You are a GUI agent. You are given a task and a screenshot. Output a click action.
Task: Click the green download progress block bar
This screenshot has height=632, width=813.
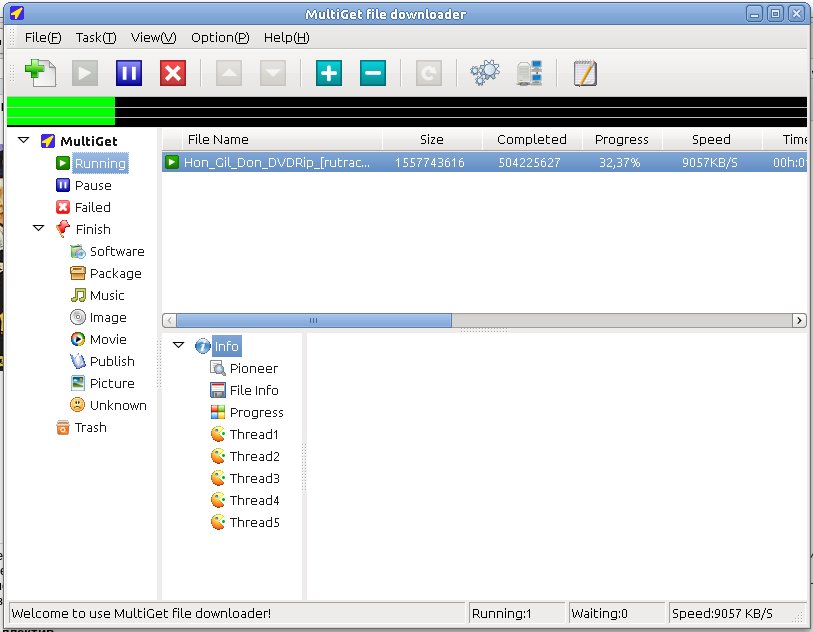(60, 110)
